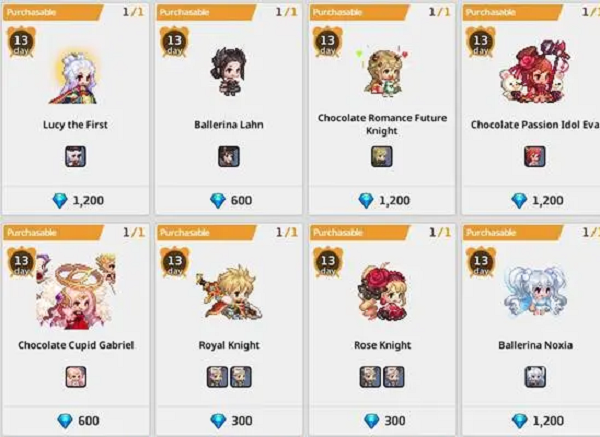600x437 pixels.
Task: Click the Chocolate Romance Future Knight portrait icon
Action: [x=382, y=156]
